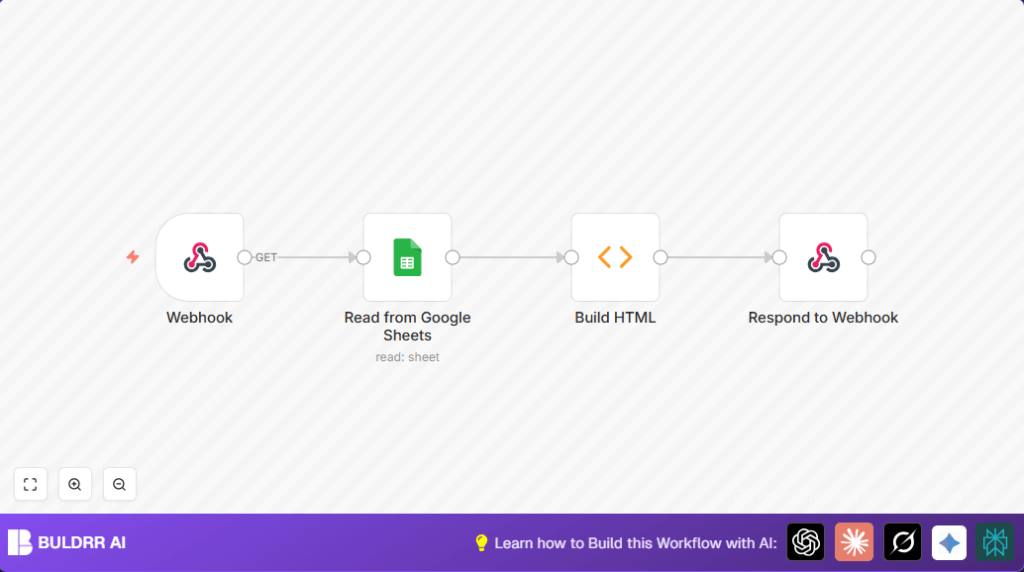Open the Perplexity teal icon
Image resolution: width=1024 pixels, height=572 pixels.
pos(995,542)
